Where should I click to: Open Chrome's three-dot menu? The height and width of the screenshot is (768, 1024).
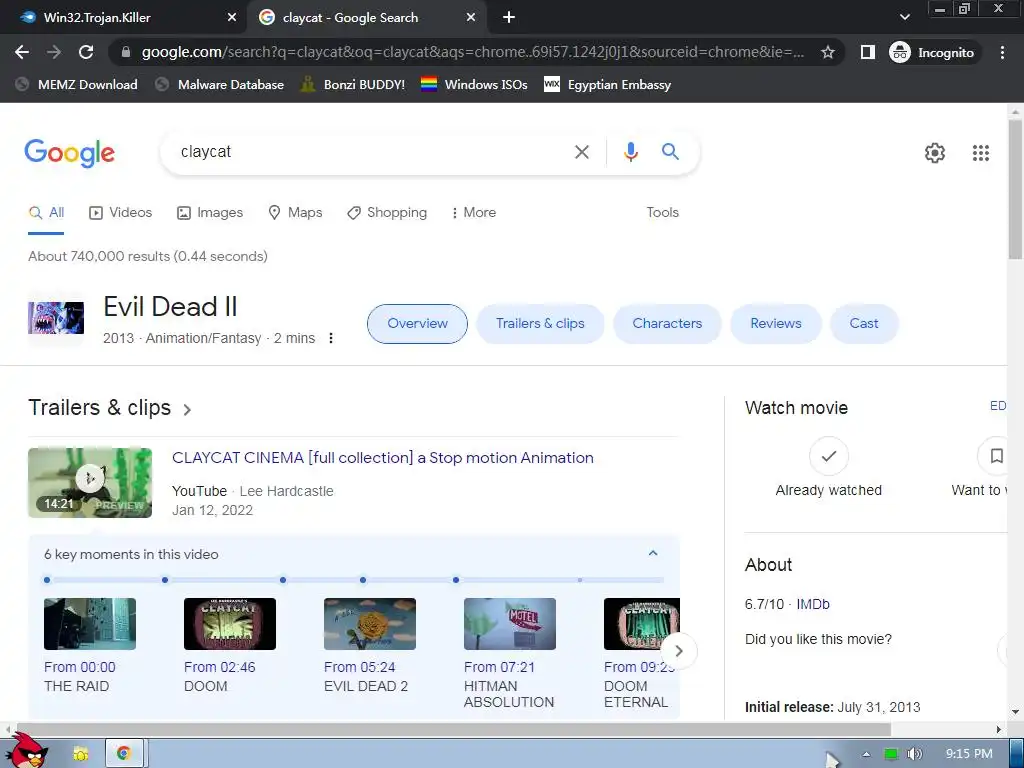click(1002, 52)
